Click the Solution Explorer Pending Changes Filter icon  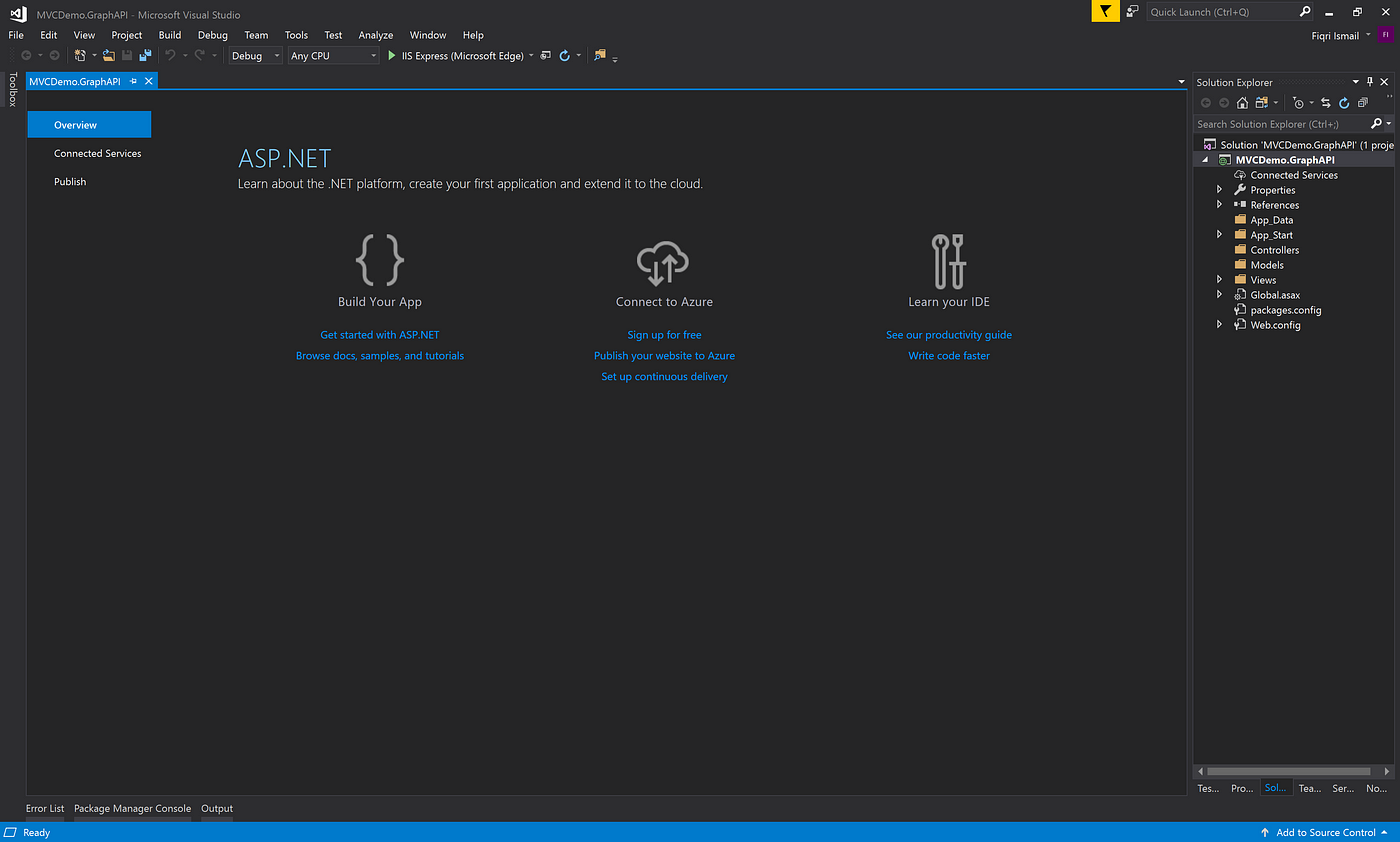coord(1298,103)
